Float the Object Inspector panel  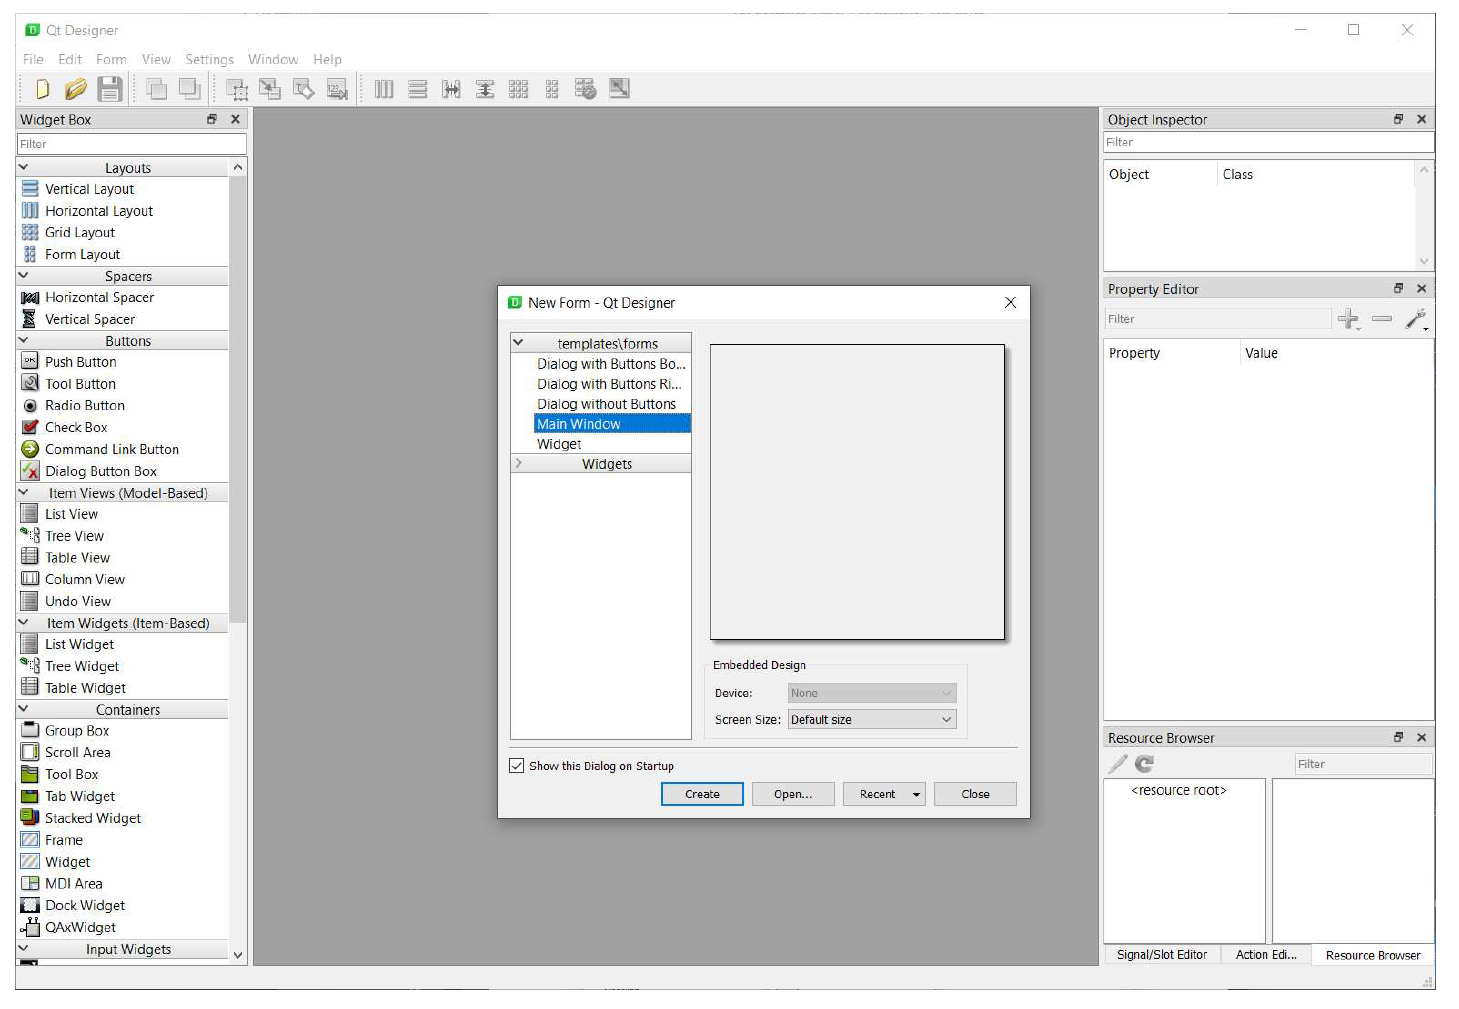(1398, 119)
